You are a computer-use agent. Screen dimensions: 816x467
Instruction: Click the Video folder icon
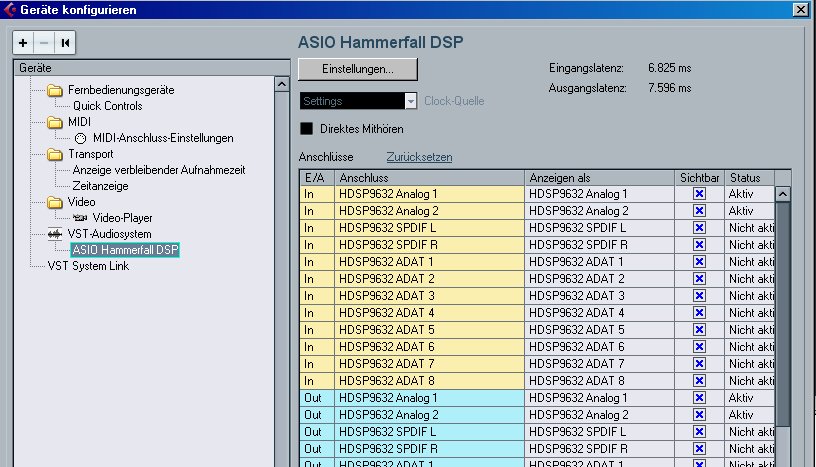click(x=55, y=202)
